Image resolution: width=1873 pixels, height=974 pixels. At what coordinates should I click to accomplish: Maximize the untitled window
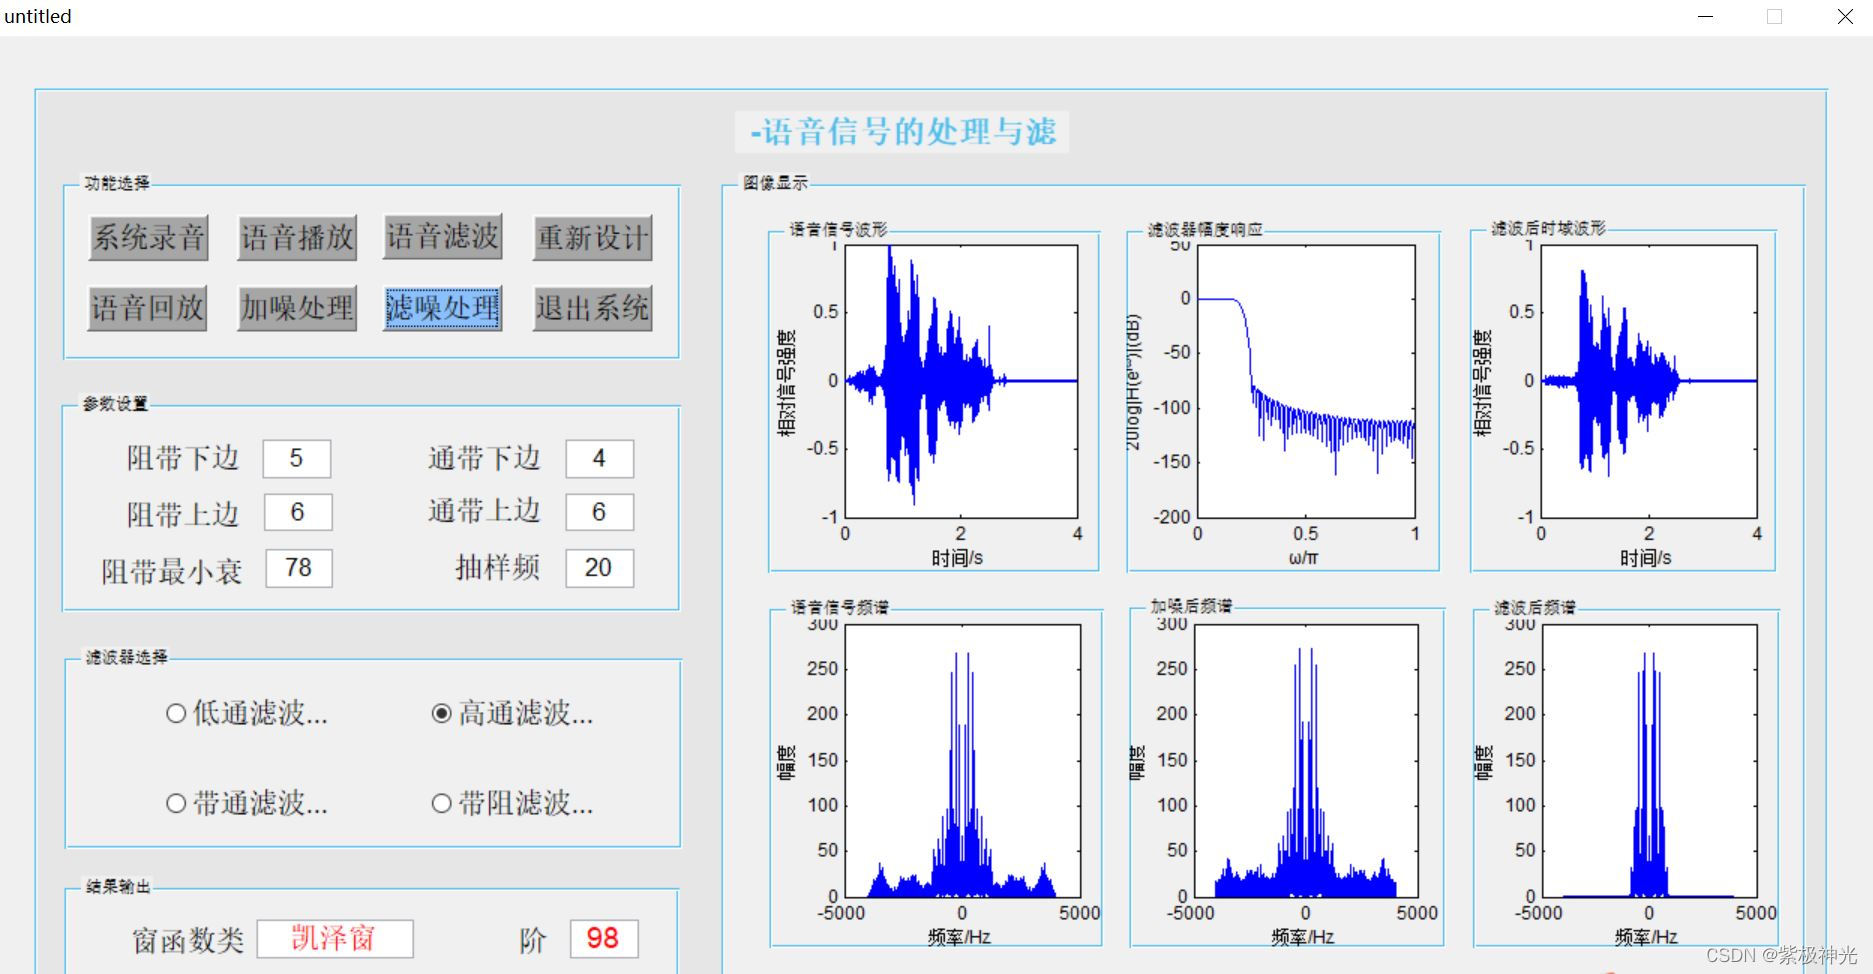point(1775,17)
